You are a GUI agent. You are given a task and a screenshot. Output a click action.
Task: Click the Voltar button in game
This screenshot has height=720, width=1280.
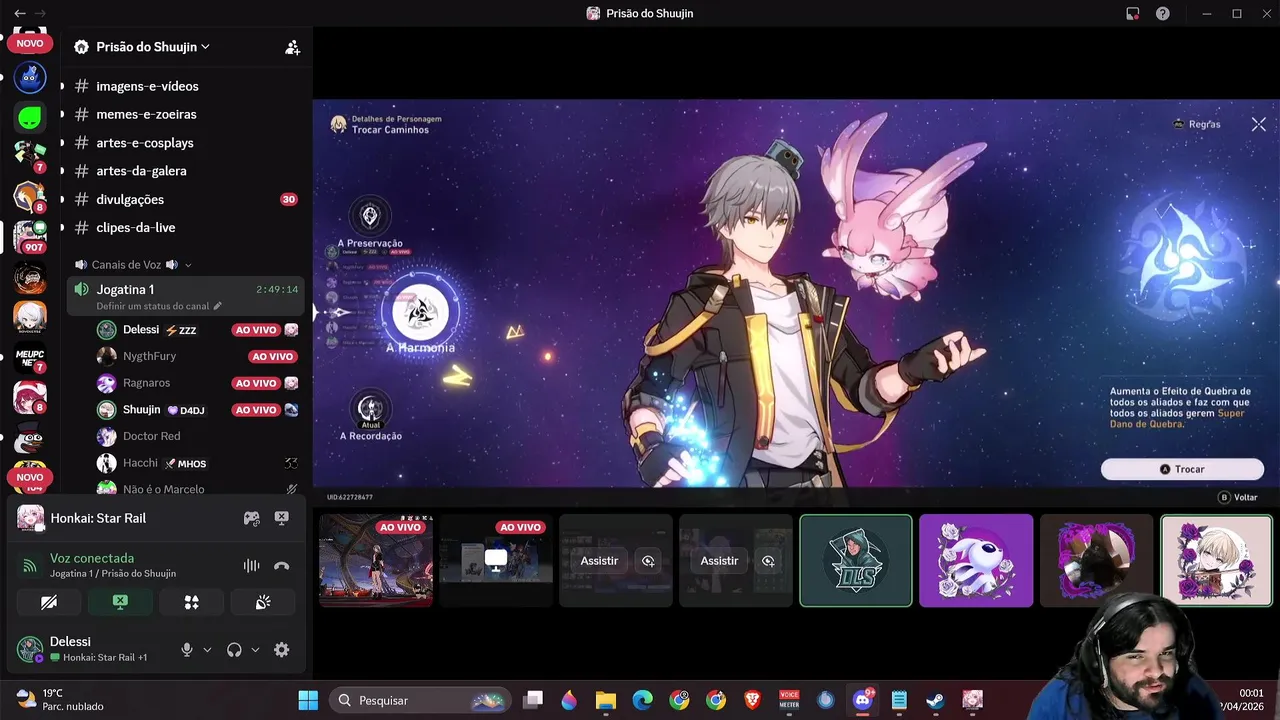pos(1238,497)
